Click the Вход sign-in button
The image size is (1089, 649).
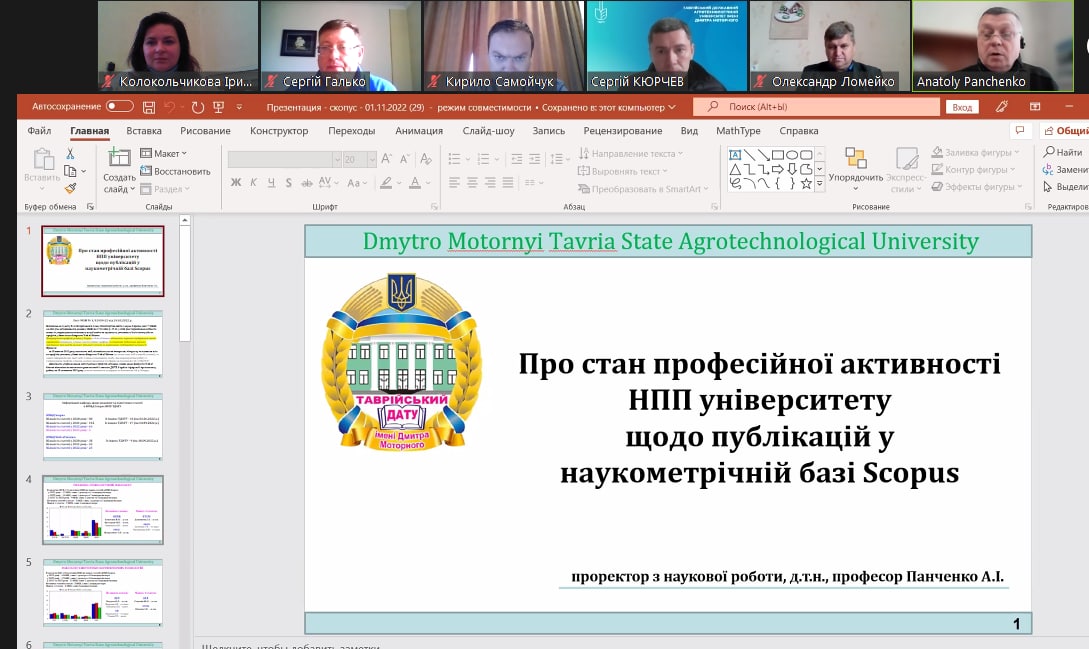[x=961, y=107]
